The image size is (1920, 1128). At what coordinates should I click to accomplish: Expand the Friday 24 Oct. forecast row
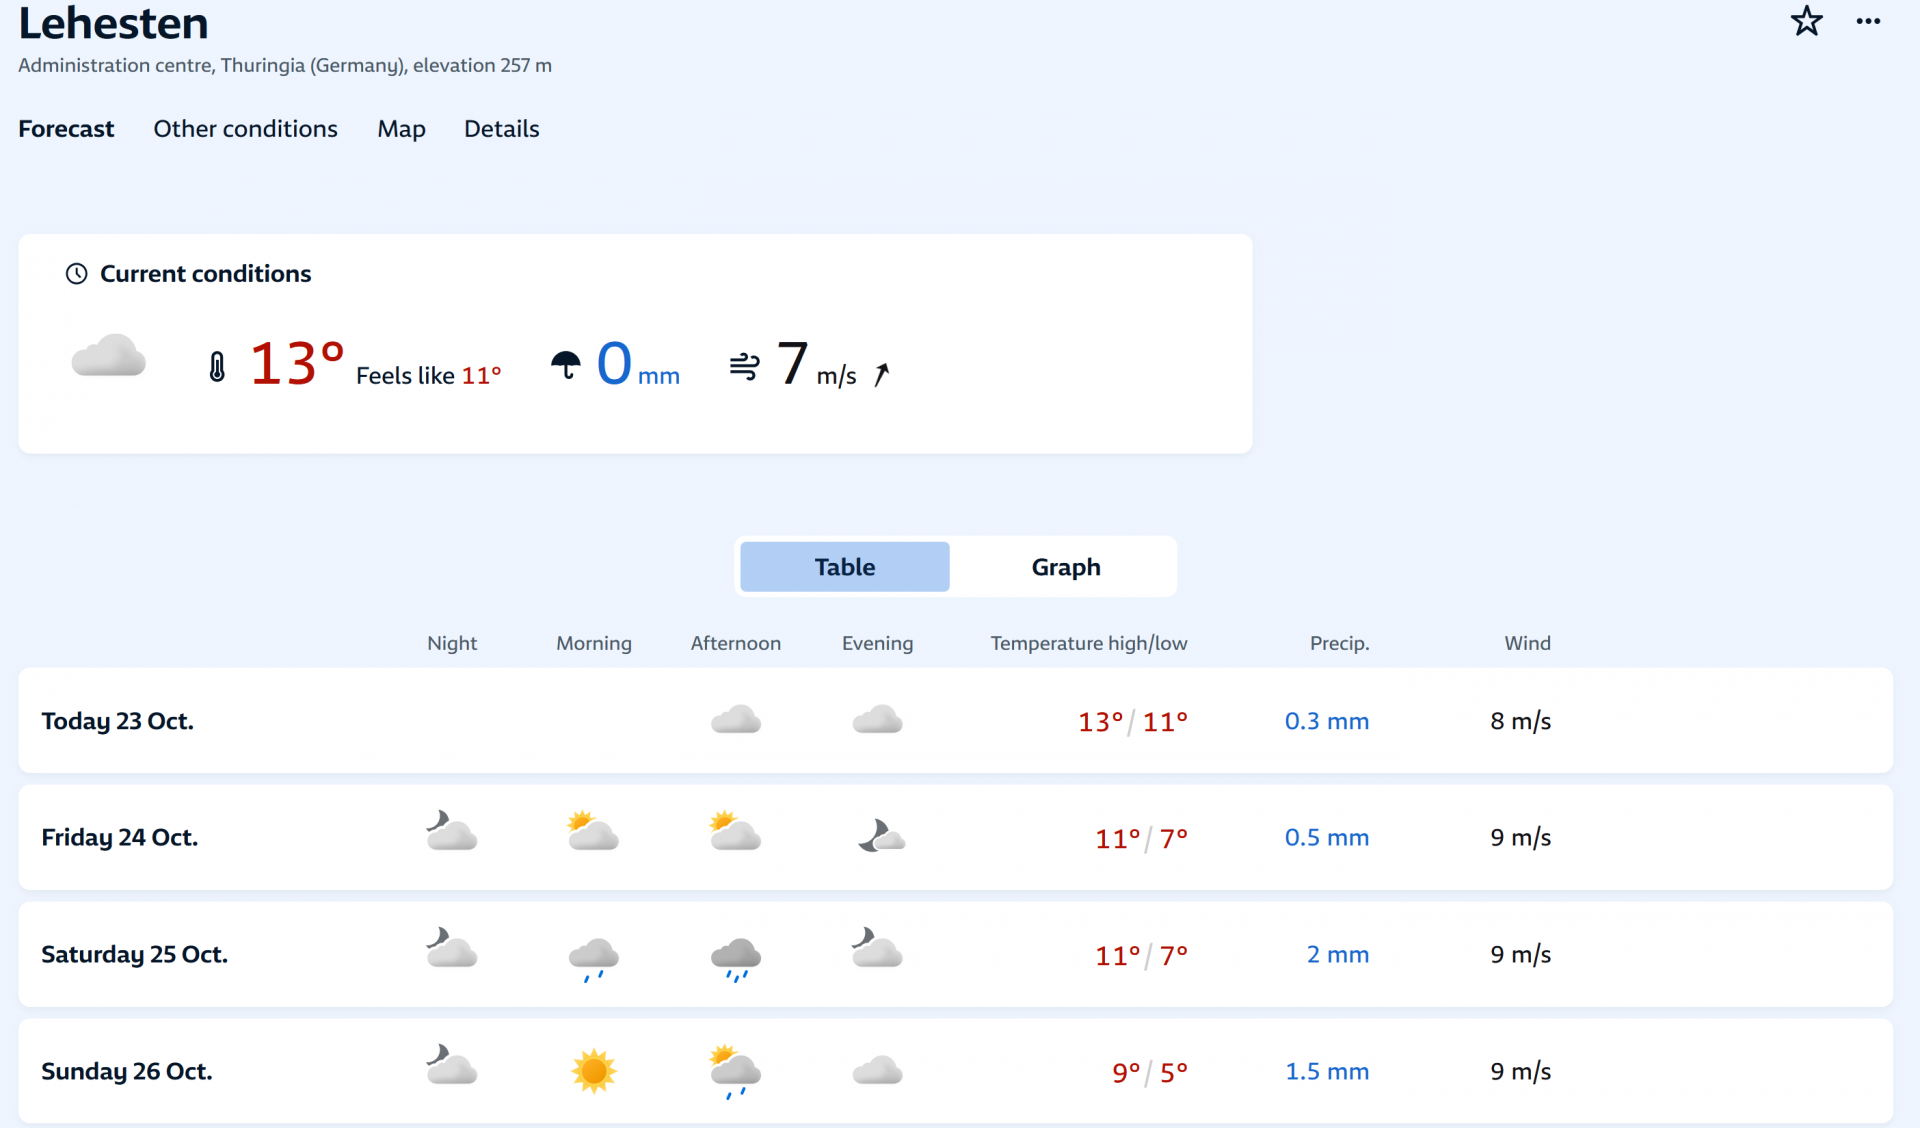point(119,837)
